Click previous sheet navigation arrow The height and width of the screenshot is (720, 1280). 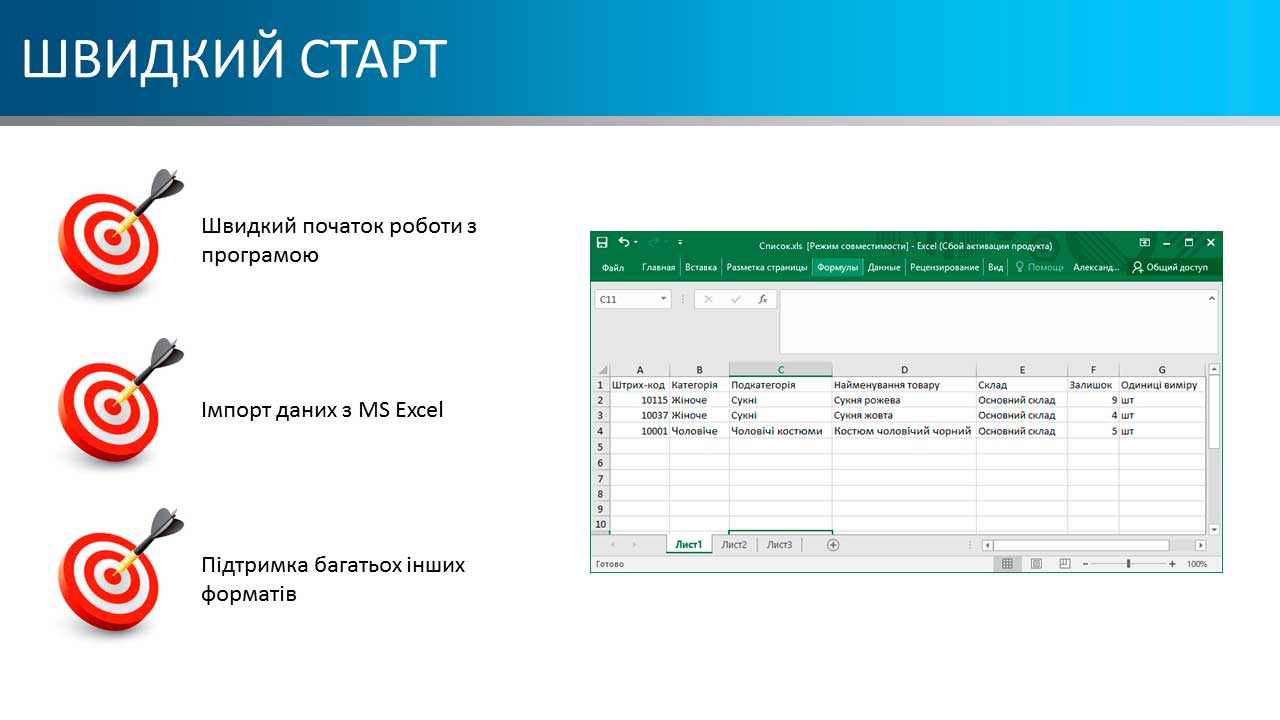613,545
